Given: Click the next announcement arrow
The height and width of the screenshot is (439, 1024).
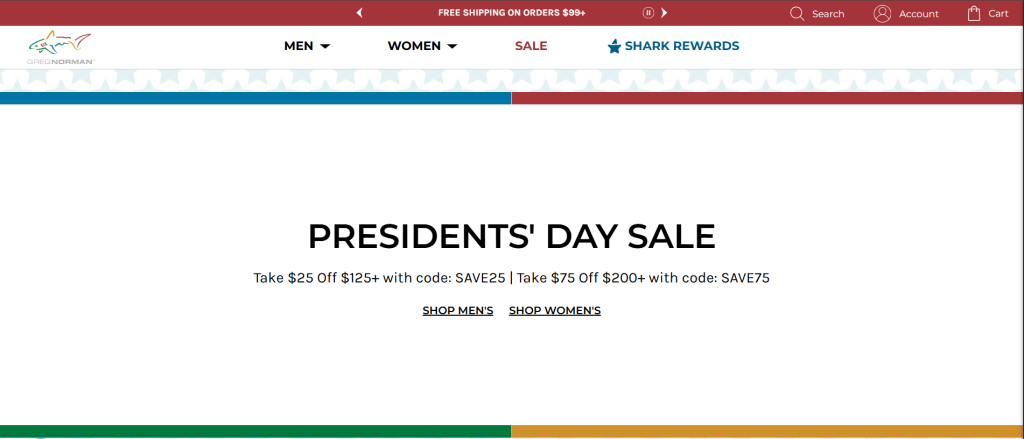Looking at the screenshot, I should [x=664, y=13].
